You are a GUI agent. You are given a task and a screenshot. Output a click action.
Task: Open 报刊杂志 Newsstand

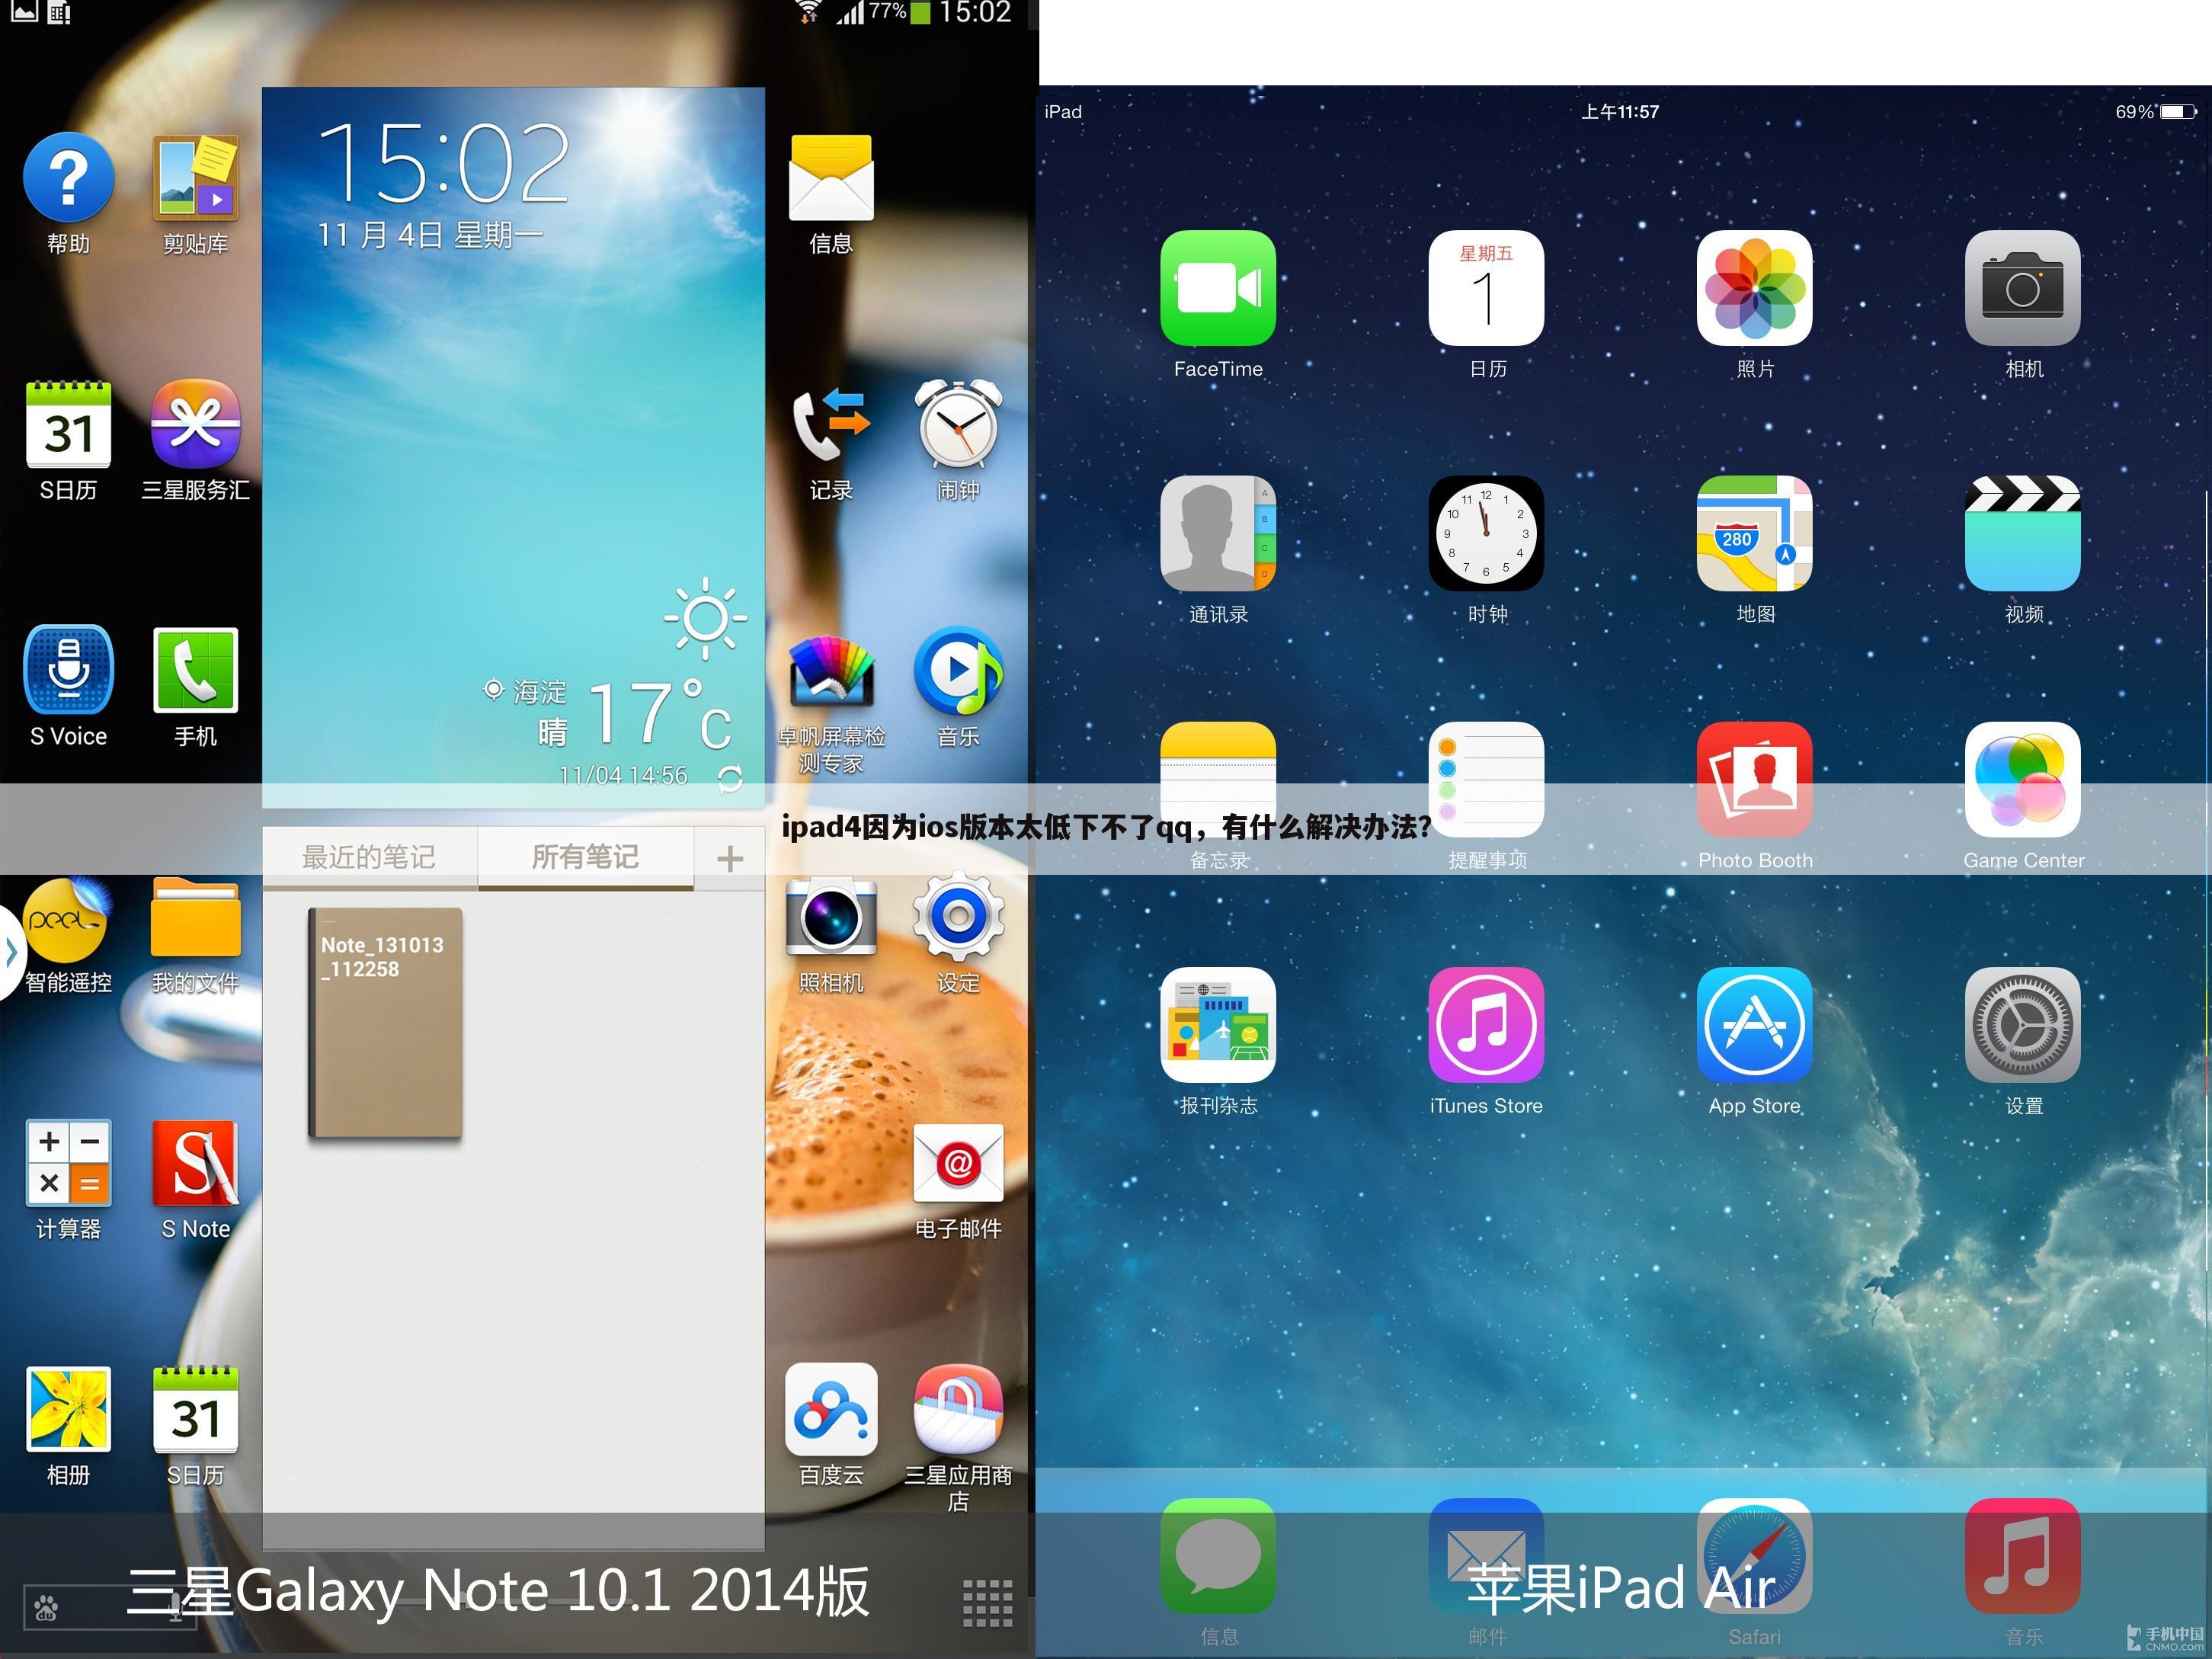point(1218,1025)
